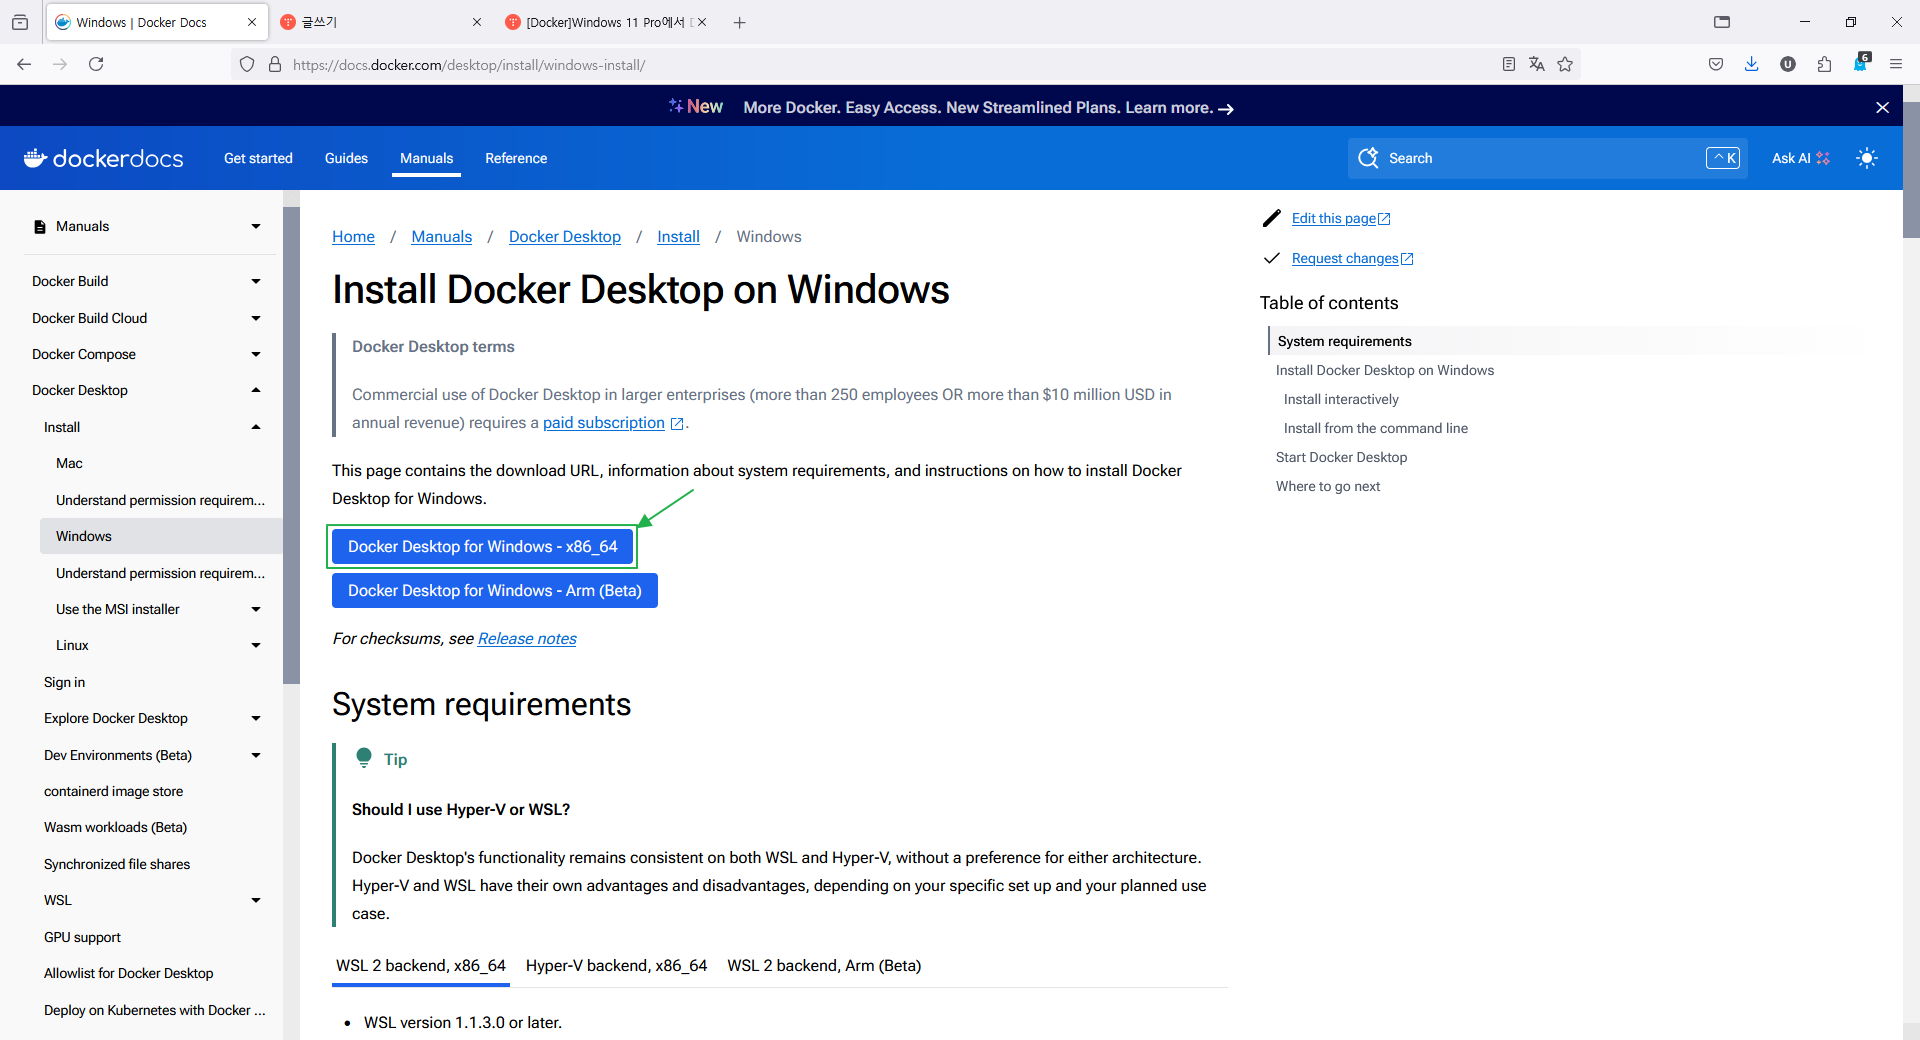Image resolution: width=1920 pixels, height=1040 pixels.
Task: Click the browser forward arrow
Action: [x=60, y=64]
